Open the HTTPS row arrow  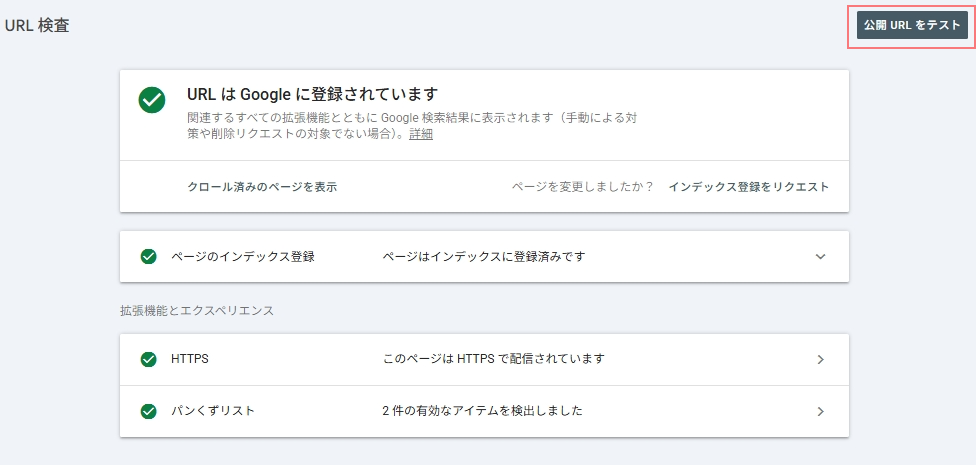coord(820,359)
